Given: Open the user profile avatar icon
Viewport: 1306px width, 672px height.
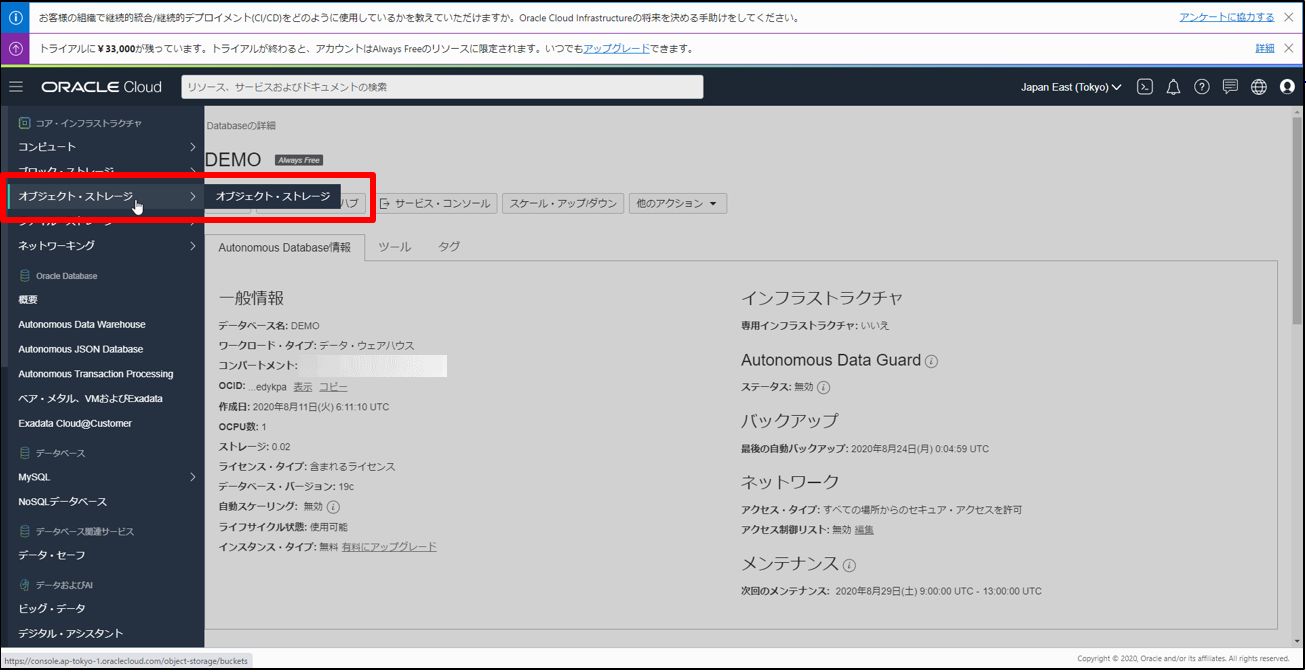Looking at the screenshot, I should [1287, 87].
